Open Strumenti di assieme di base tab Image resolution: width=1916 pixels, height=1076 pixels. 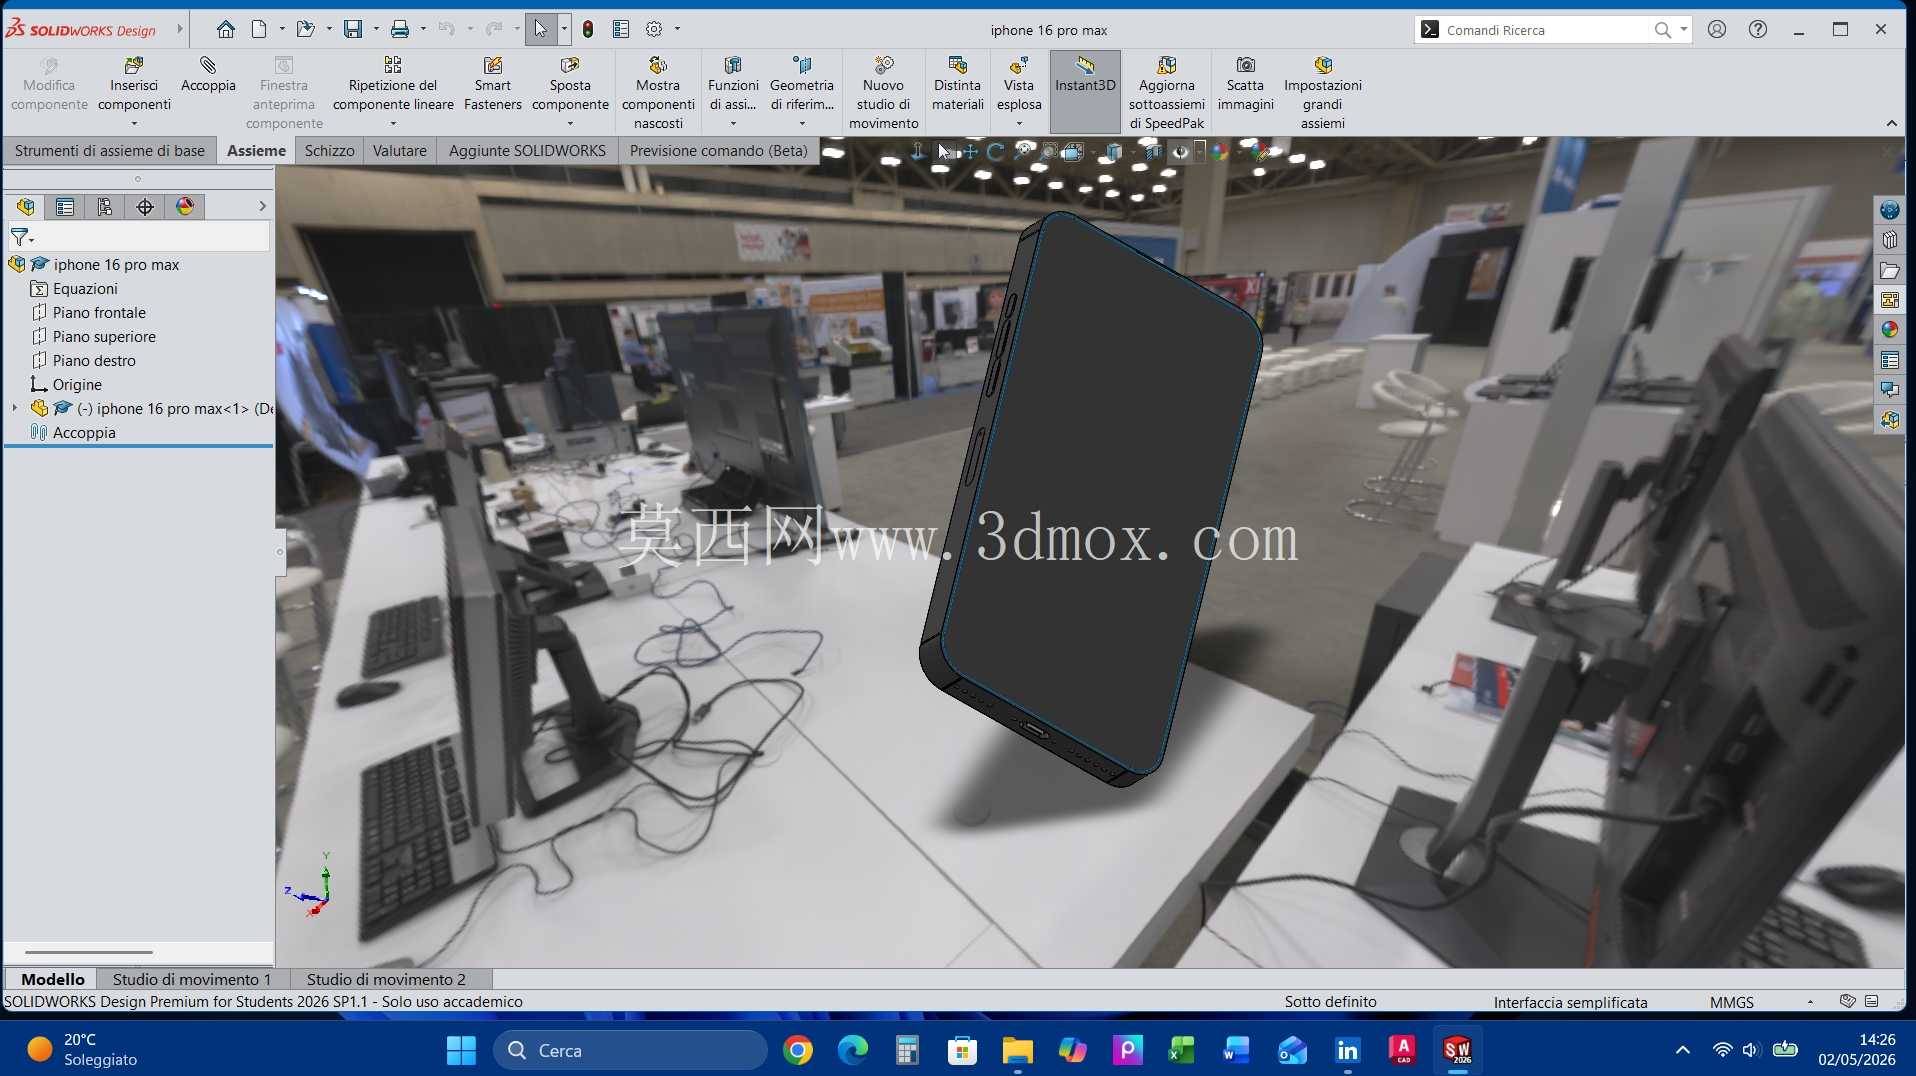tap(109, 151)
